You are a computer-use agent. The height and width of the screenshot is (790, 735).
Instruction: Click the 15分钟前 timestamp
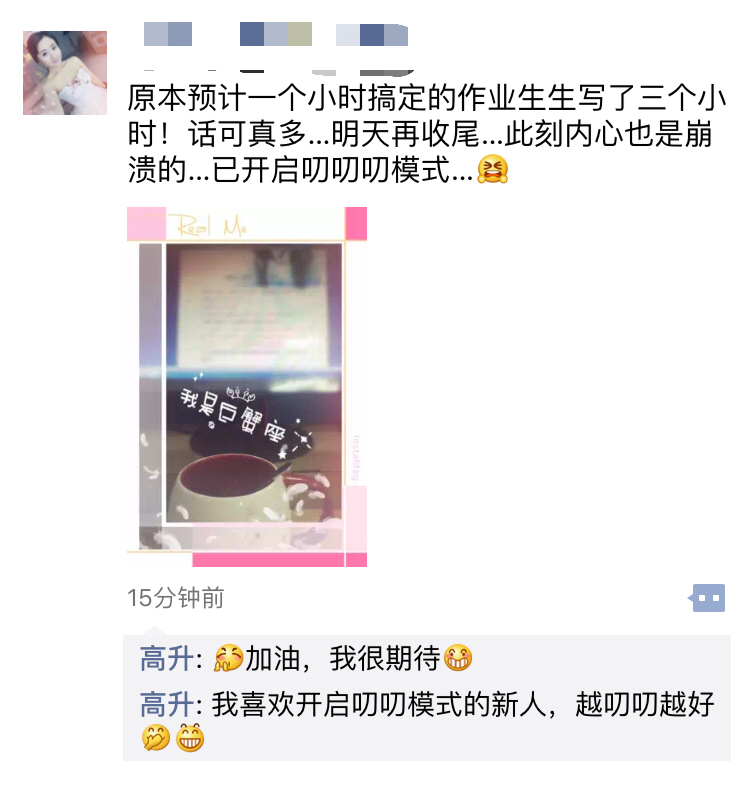point(175,598)
